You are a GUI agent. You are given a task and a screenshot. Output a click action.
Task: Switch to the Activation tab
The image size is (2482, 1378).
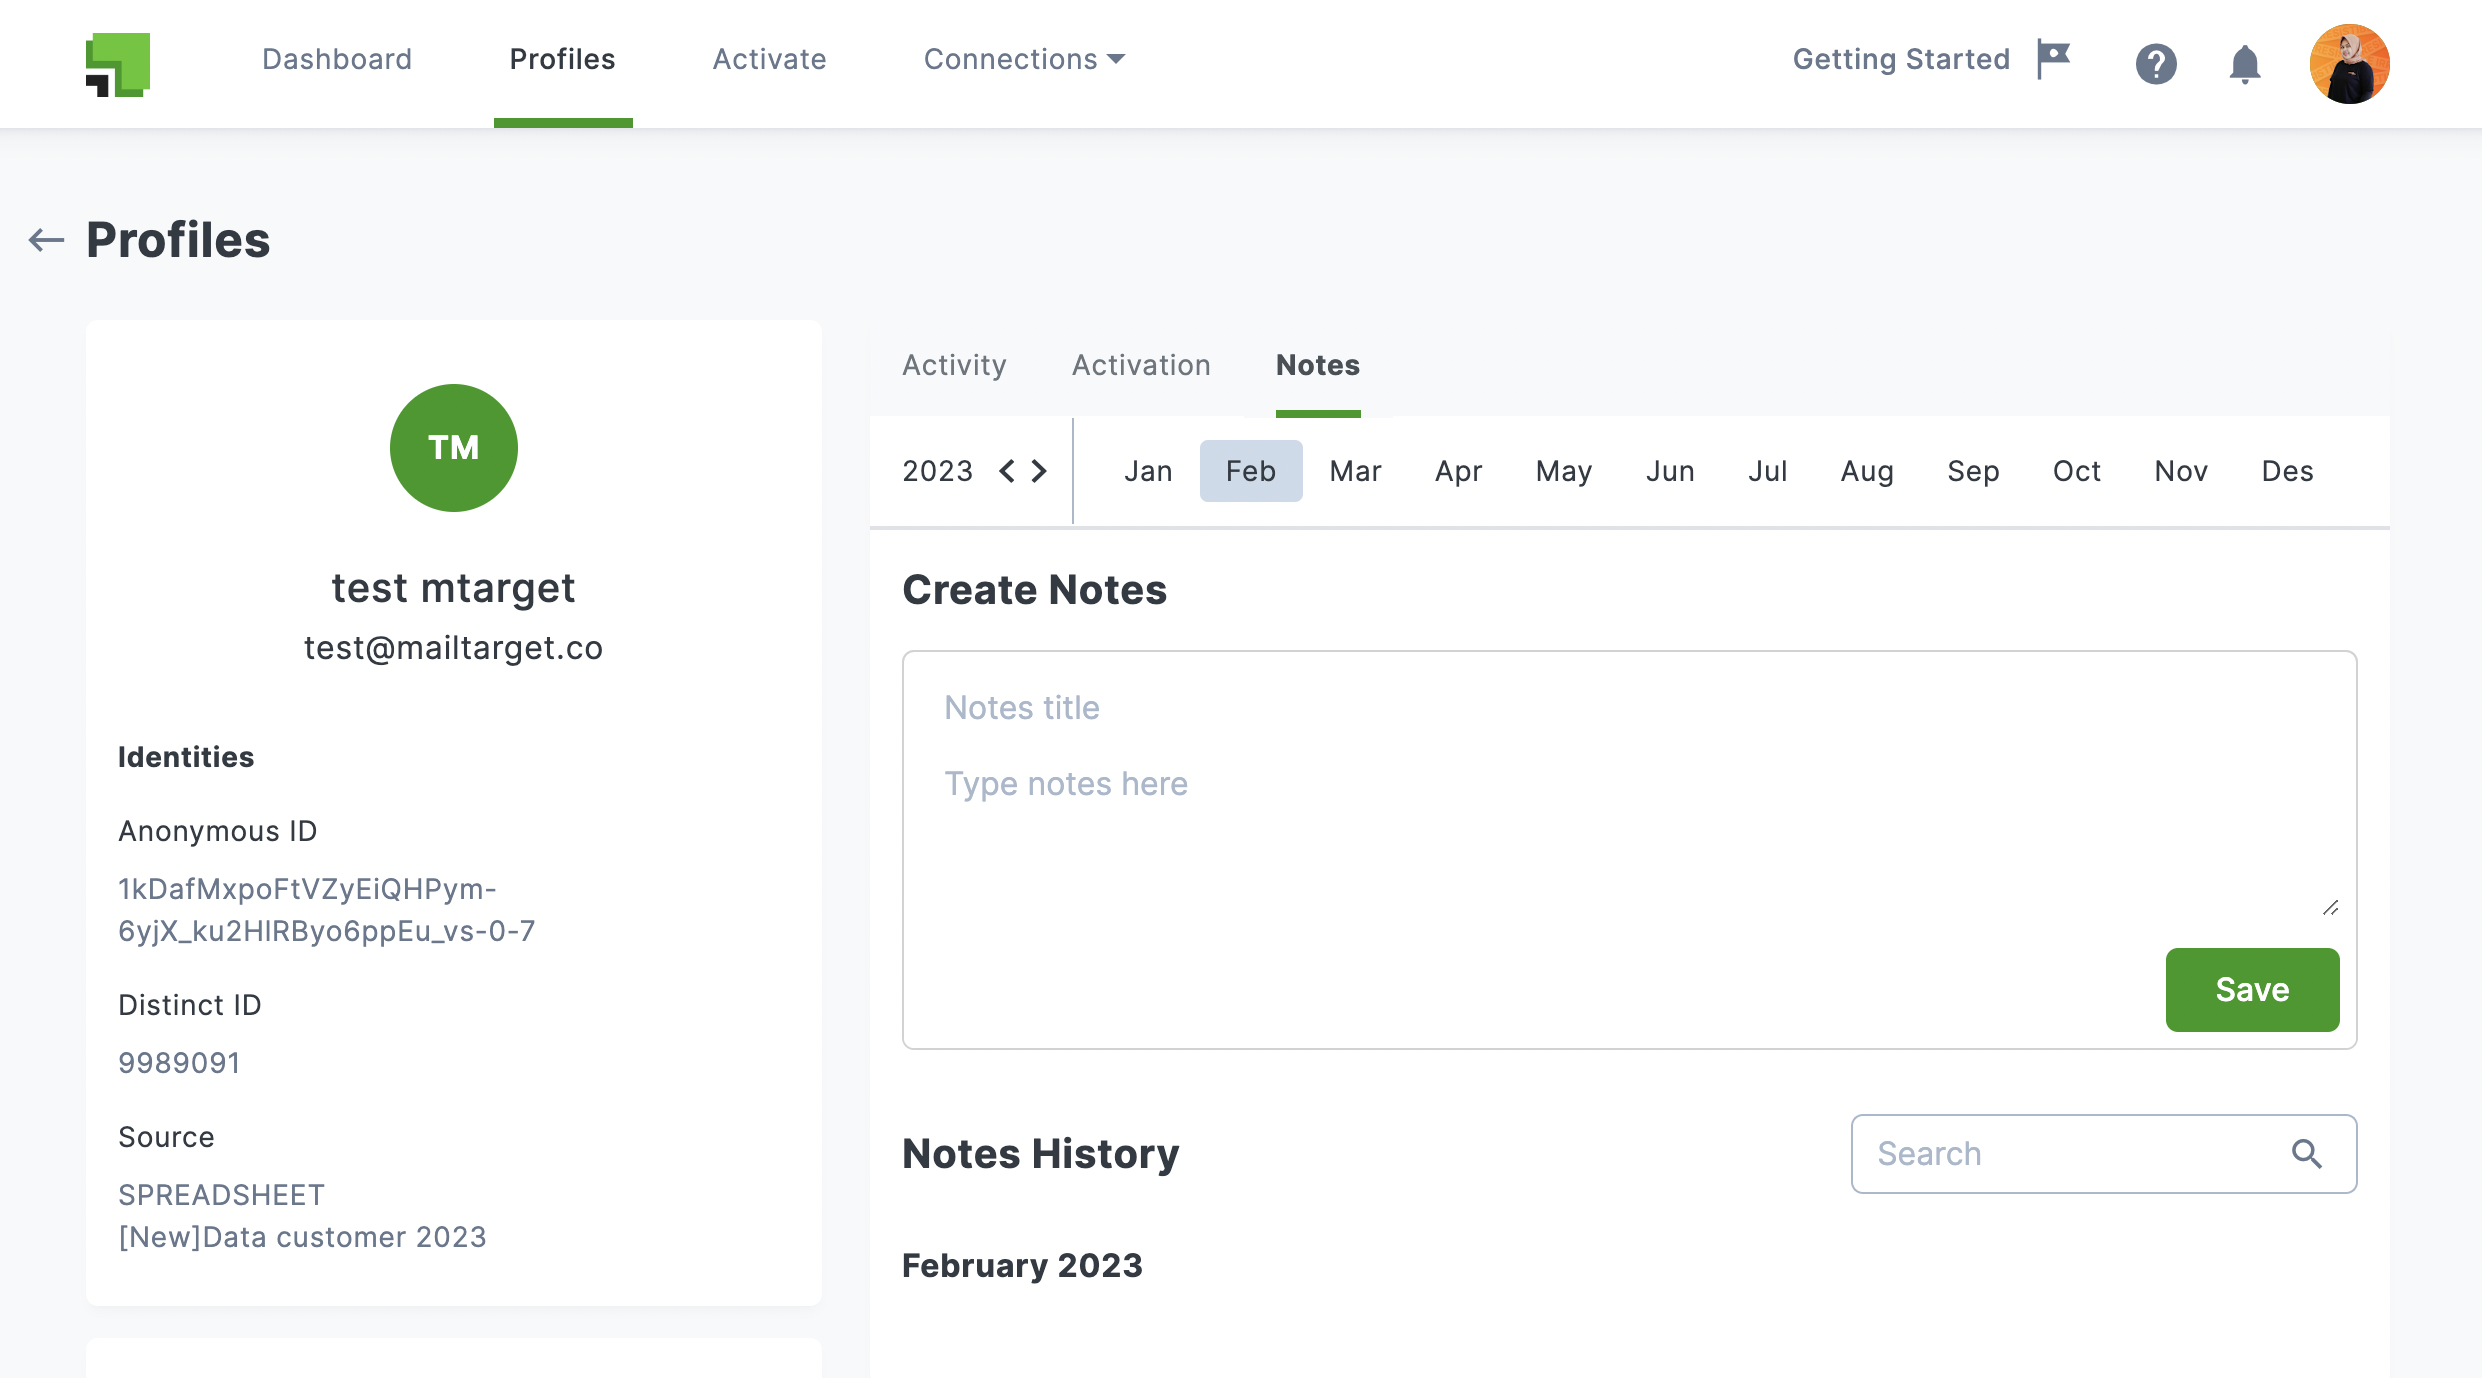click(x=1141, y=365)
